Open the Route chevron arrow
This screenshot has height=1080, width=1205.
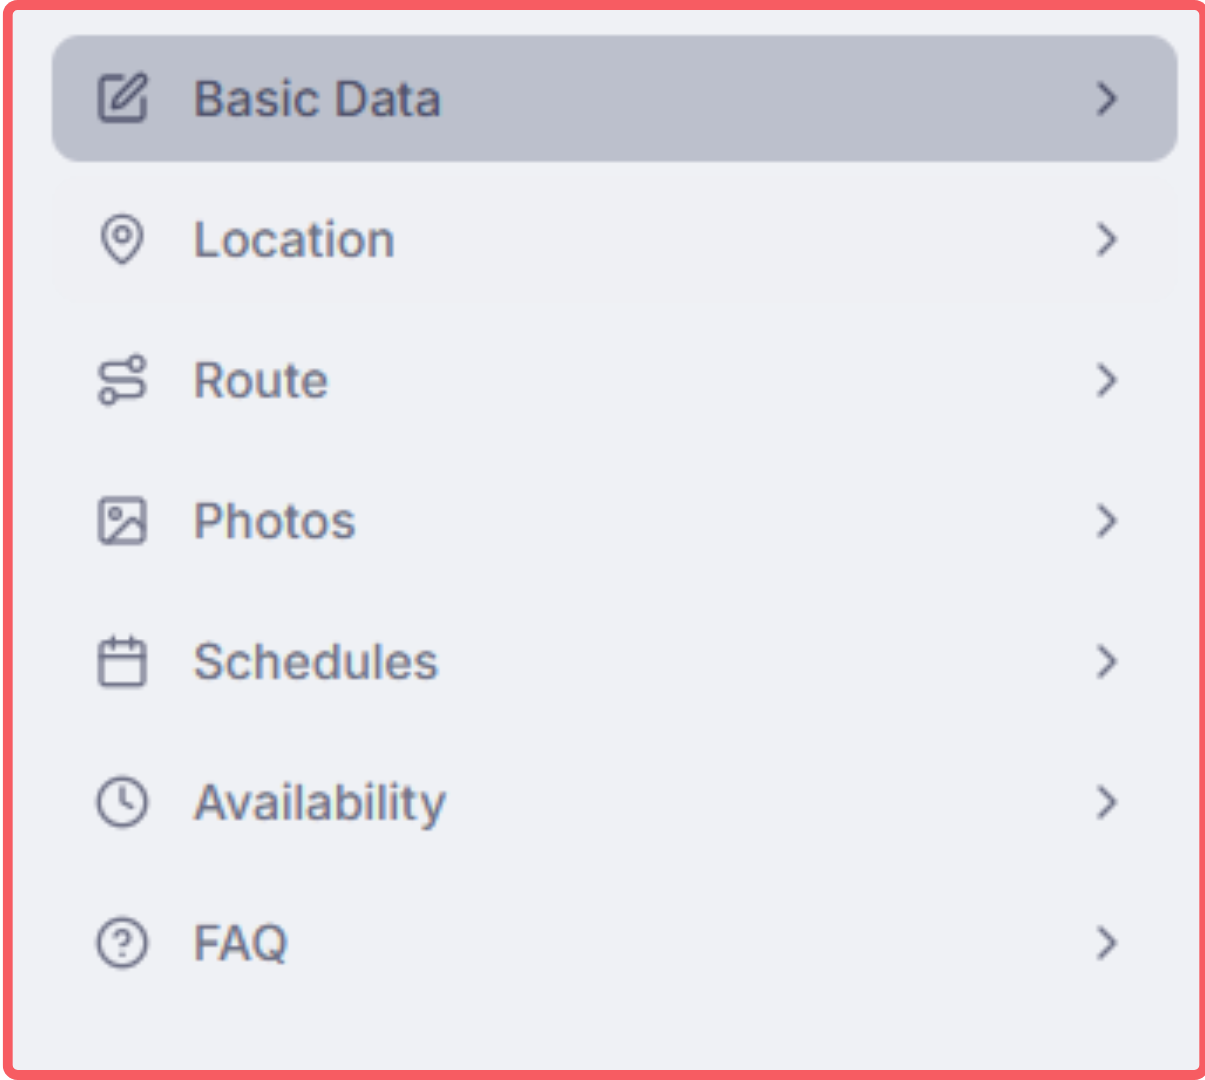1106,381
